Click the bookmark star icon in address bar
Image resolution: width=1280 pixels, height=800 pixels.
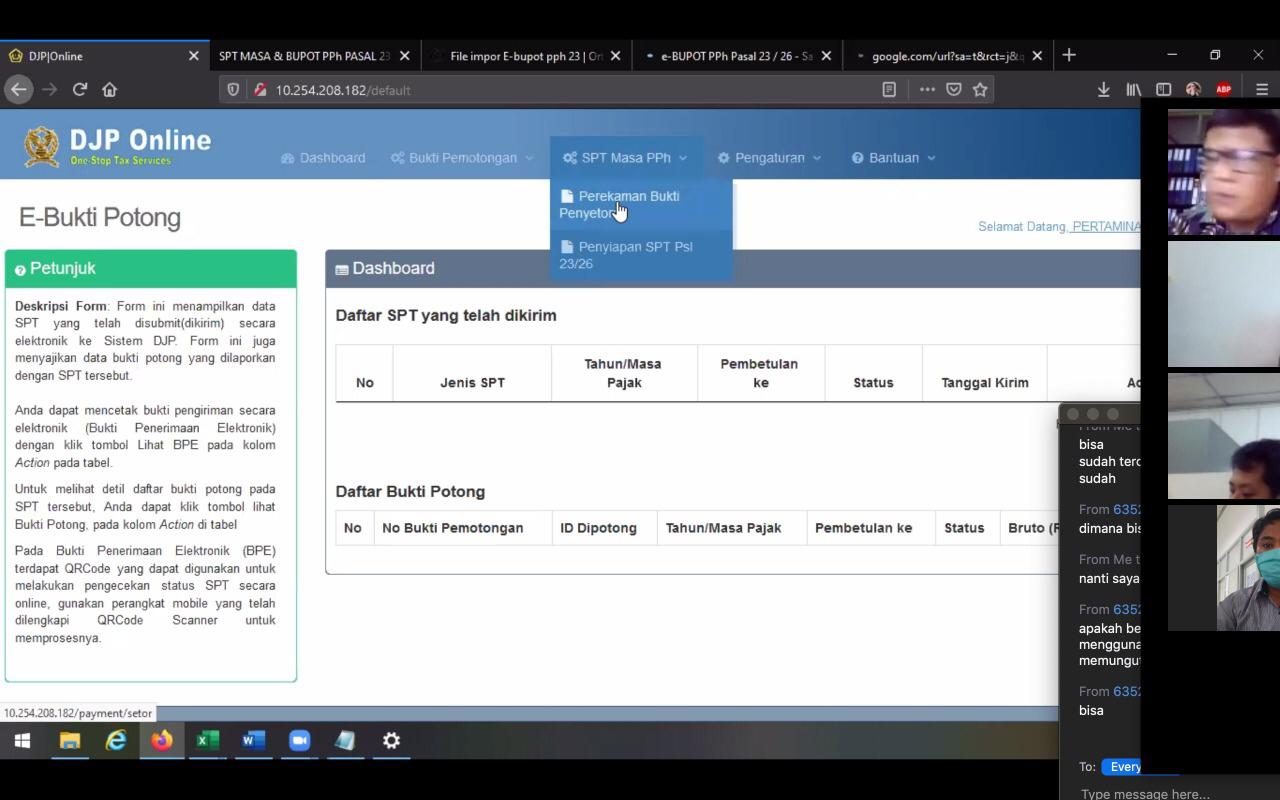980,89
